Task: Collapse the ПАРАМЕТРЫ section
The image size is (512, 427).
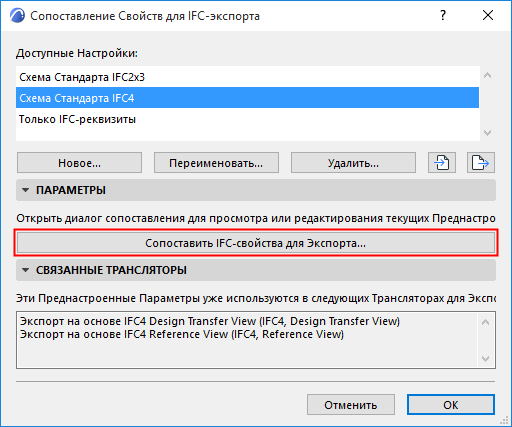Action: coord(25,190)
